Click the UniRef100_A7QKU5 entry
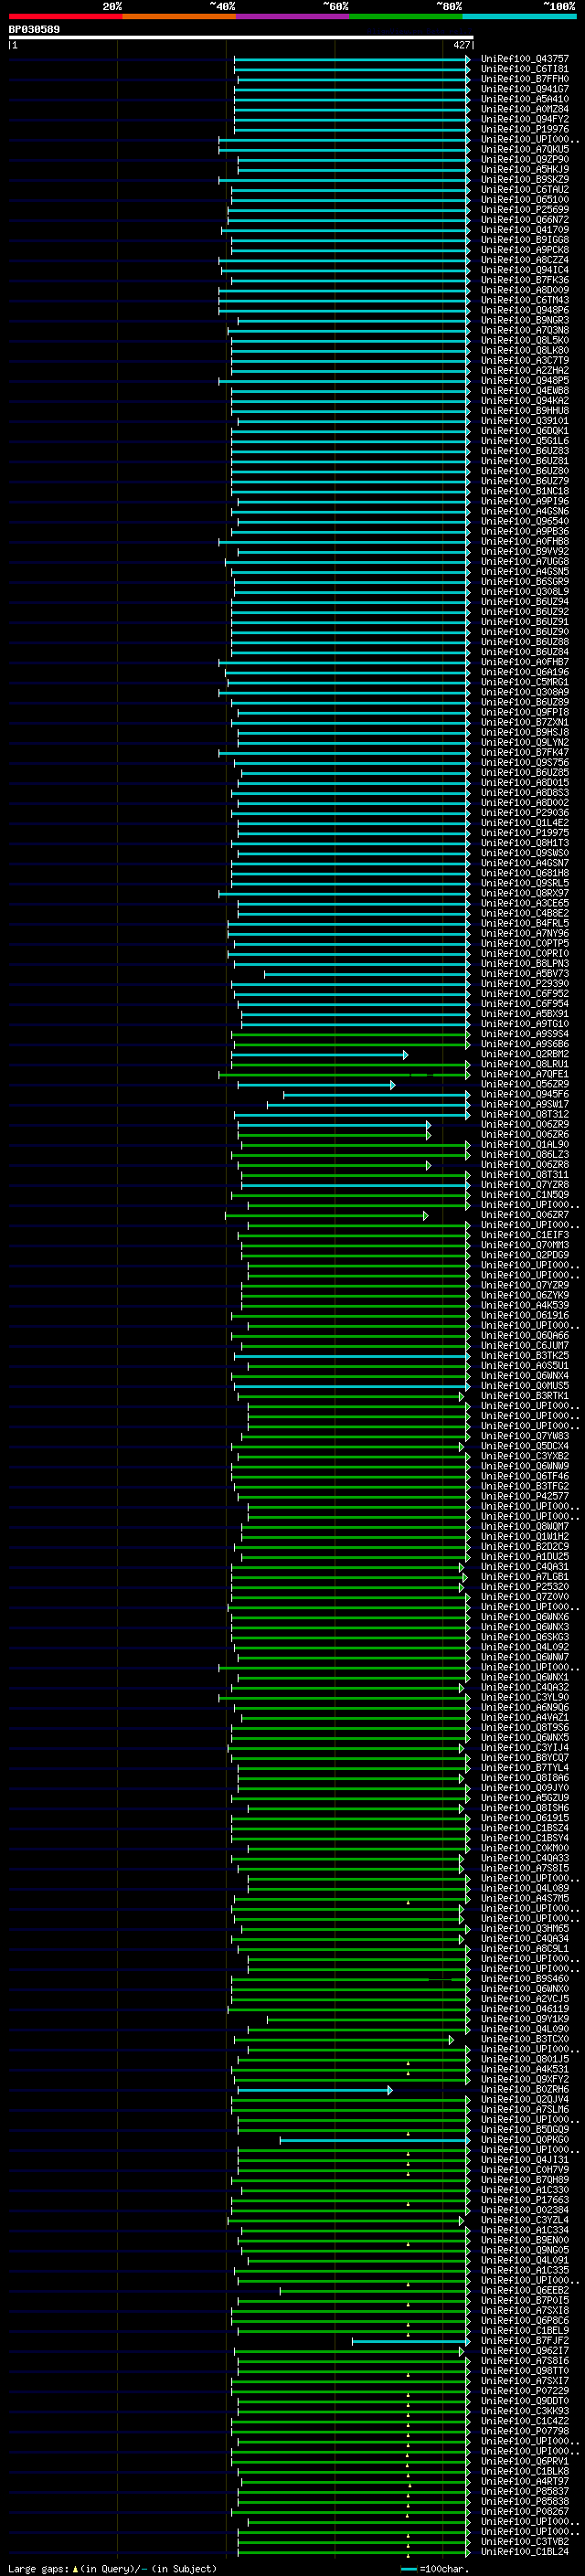The height and width of the screenshot is (2576, 585). click(524, 150)
